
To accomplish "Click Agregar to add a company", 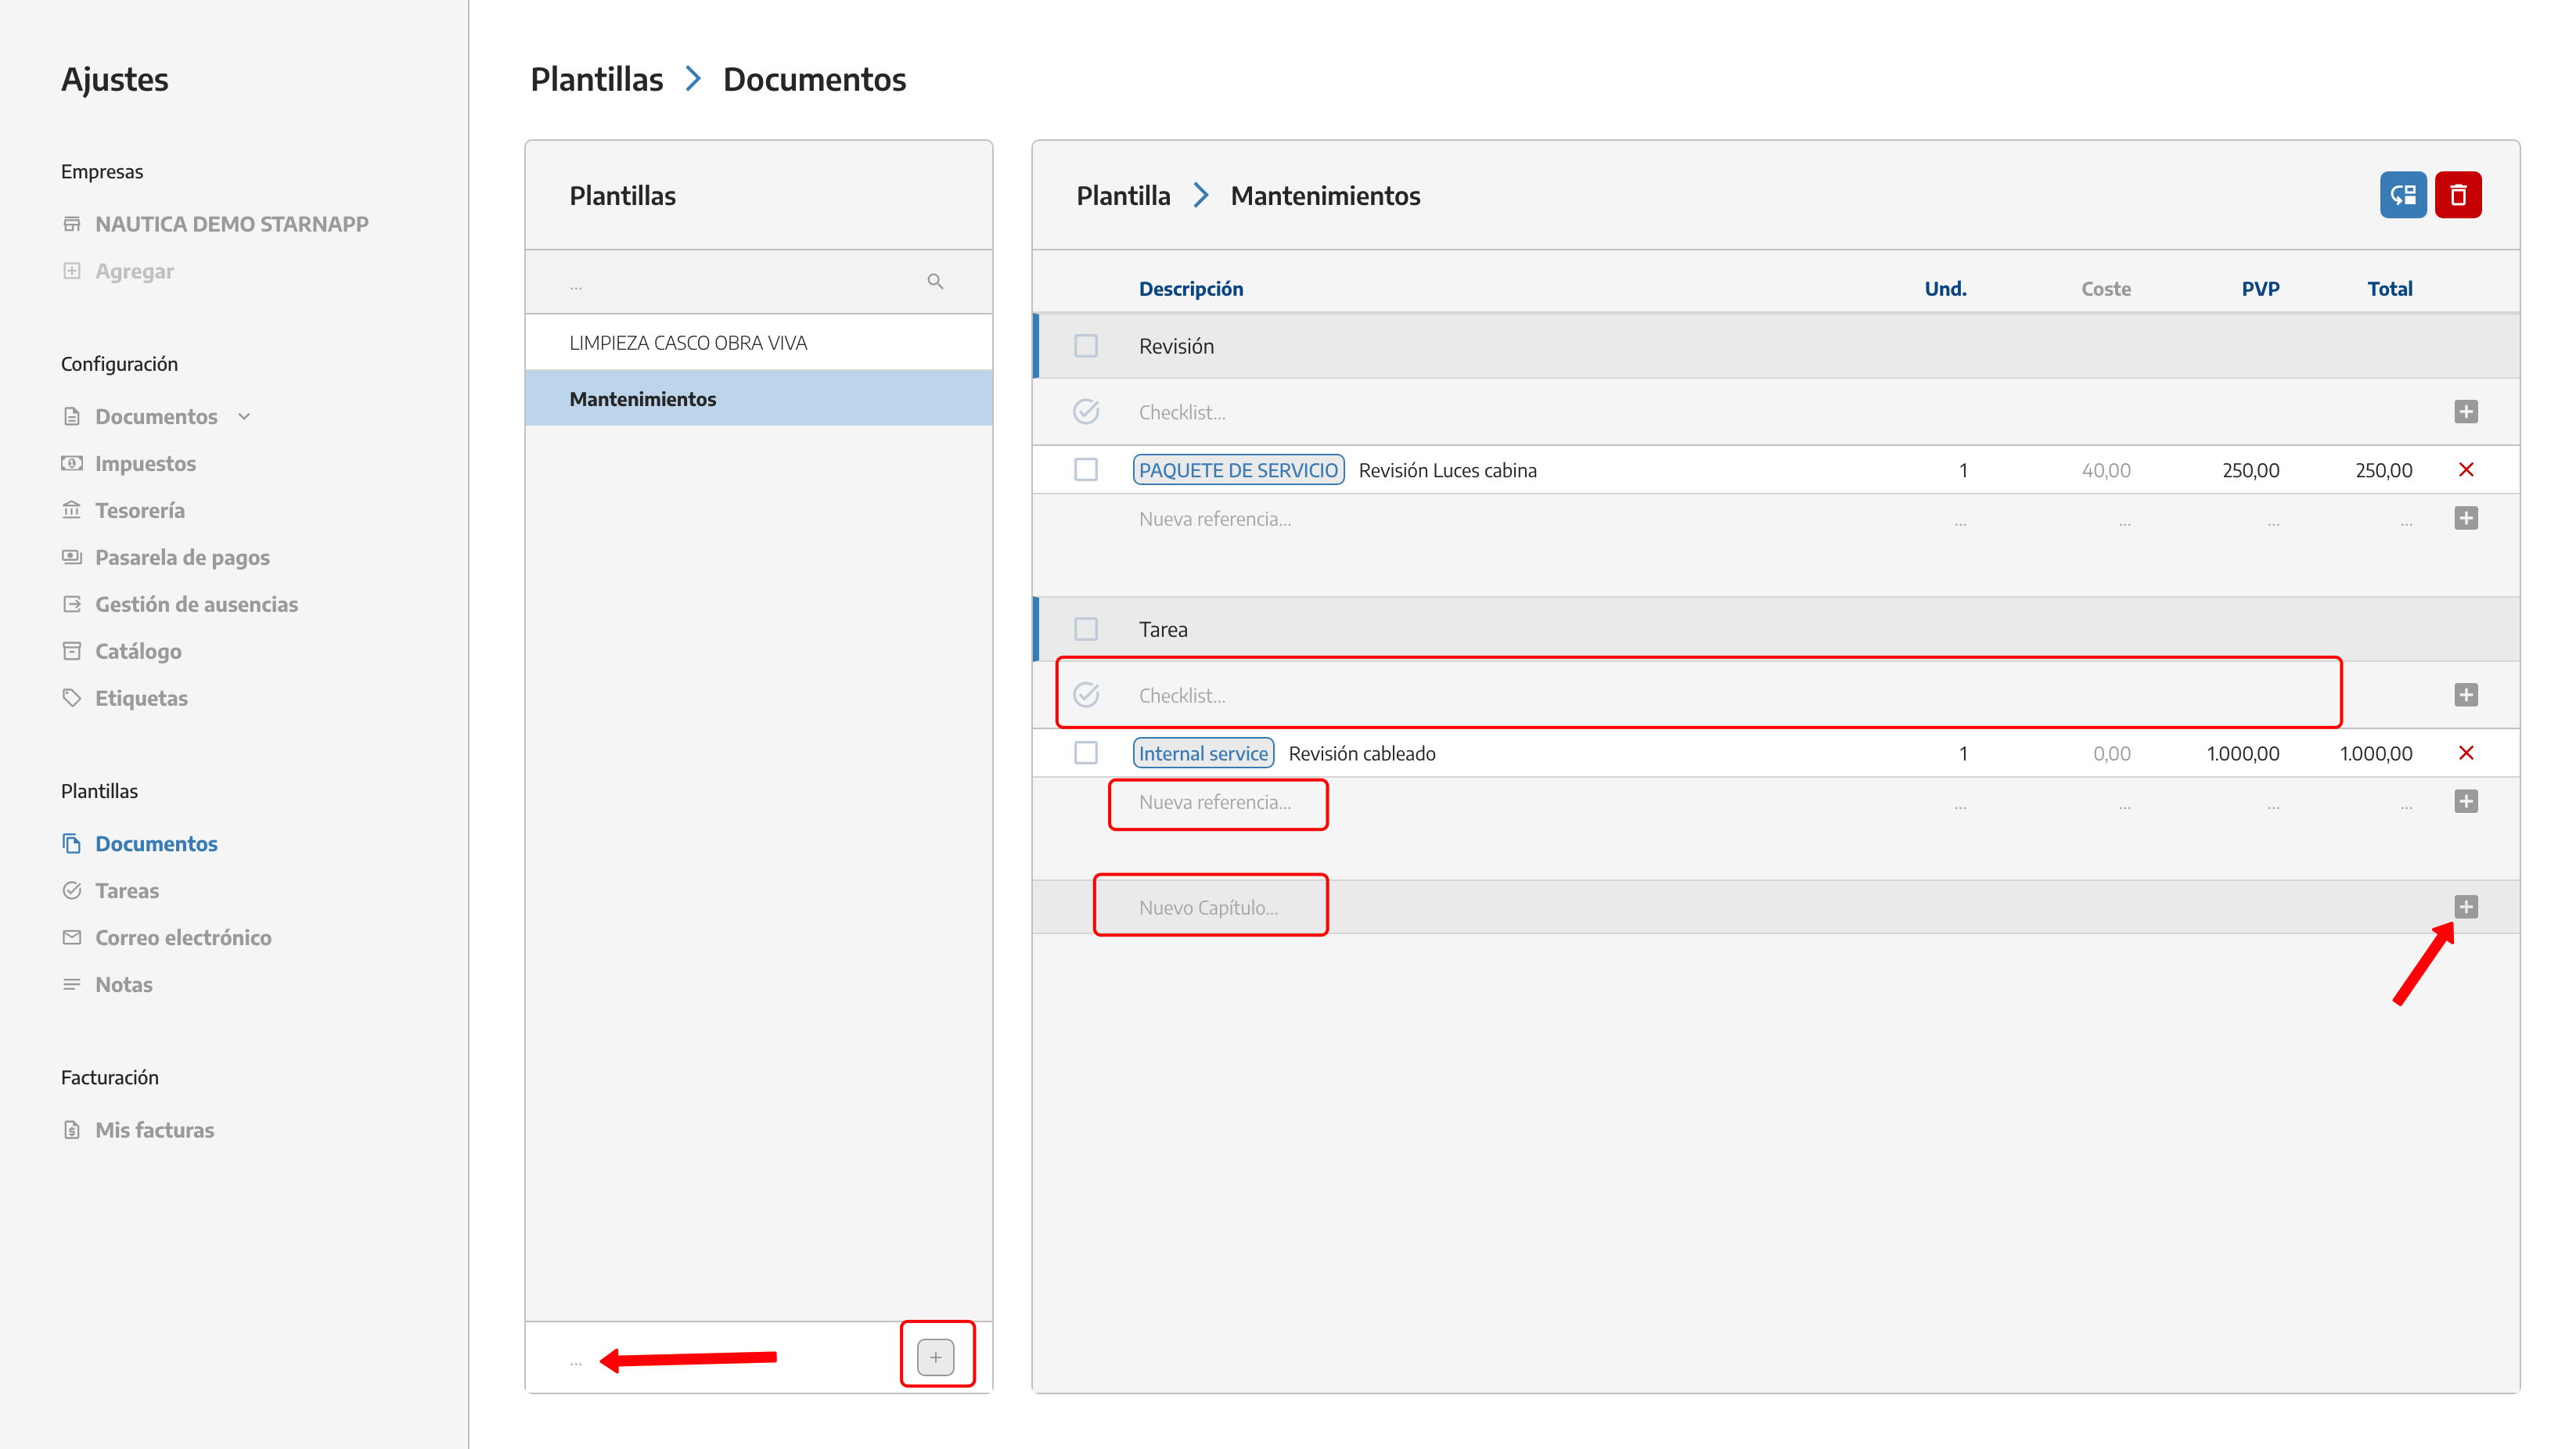I will coord(134,271).
